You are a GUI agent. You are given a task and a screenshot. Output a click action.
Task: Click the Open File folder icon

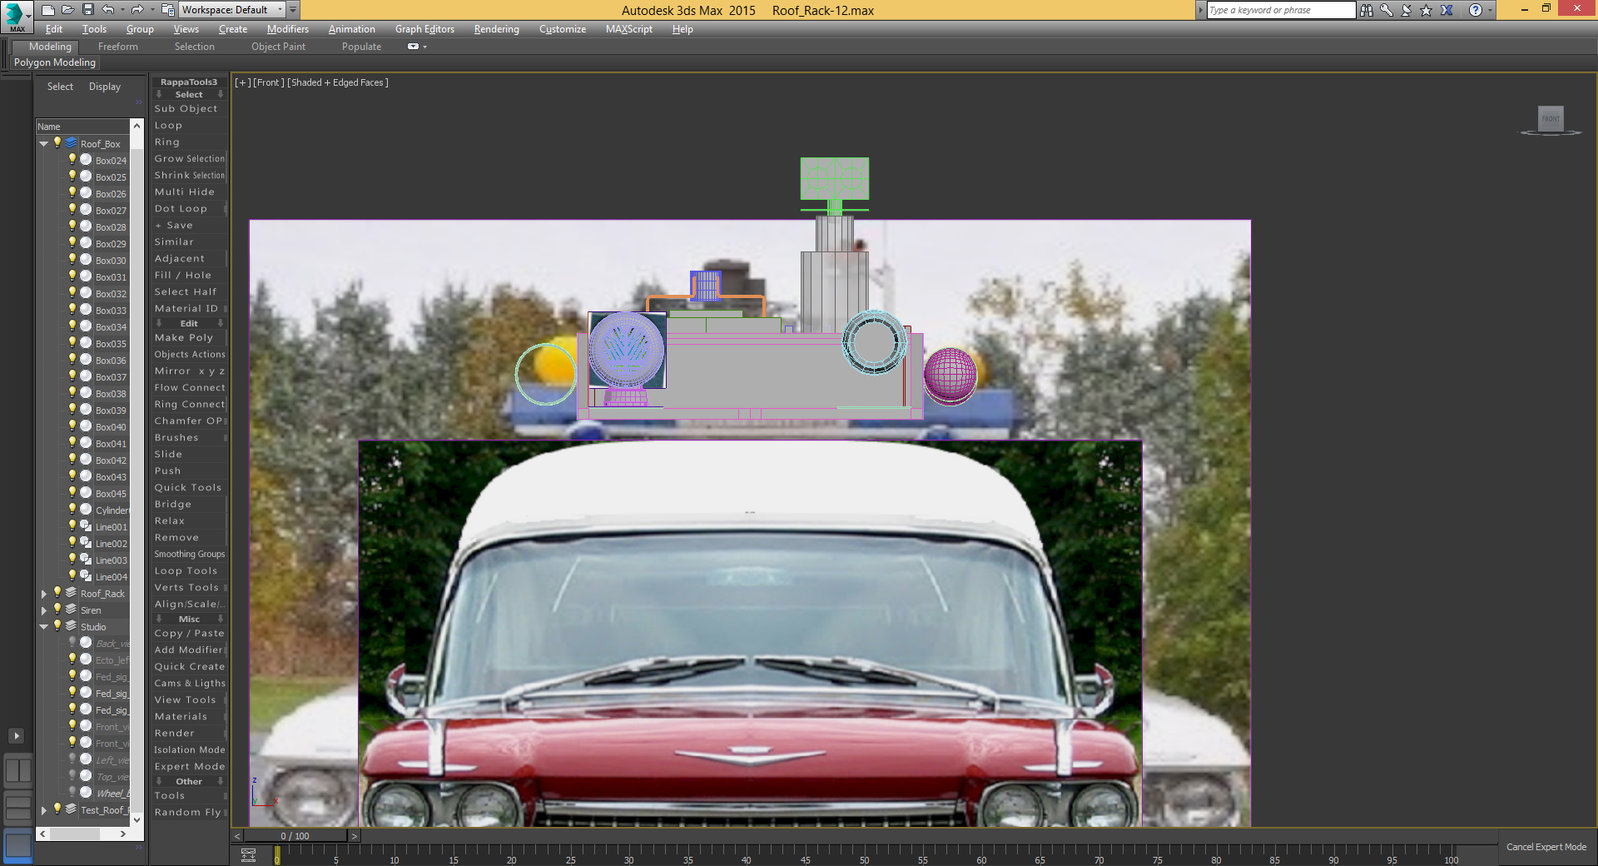point(67,10)
